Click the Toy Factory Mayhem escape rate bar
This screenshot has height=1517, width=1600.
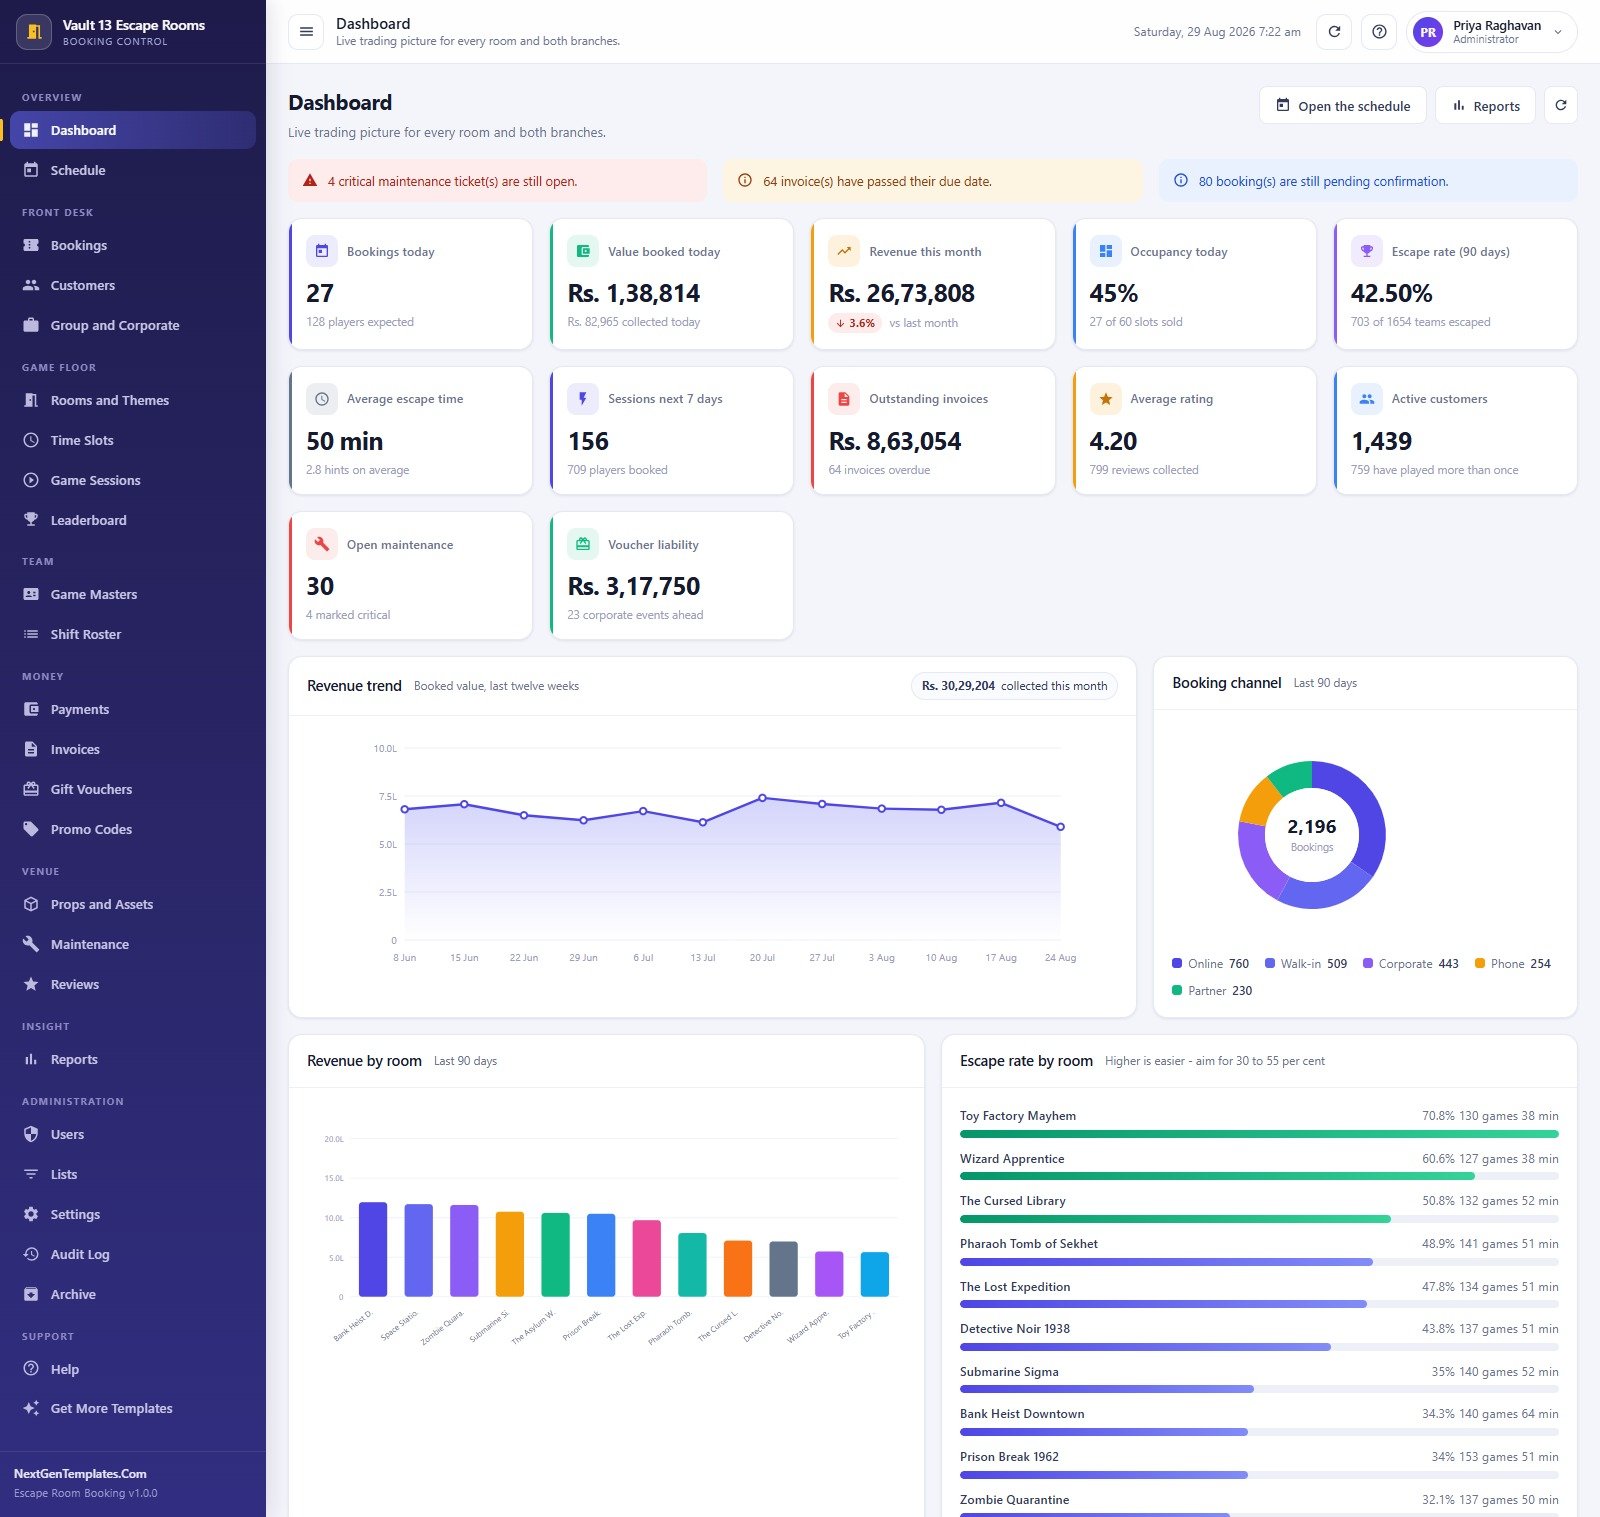point(1259,1134)
